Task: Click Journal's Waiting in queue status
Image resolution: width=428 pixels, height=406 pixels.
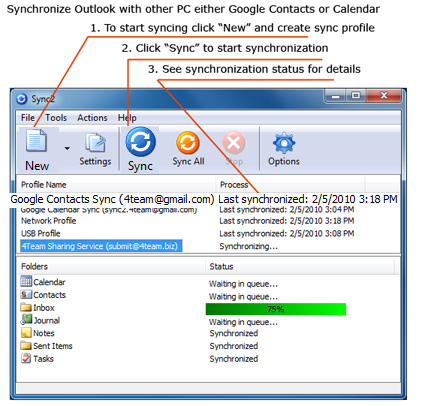Action: coord(243,322)
